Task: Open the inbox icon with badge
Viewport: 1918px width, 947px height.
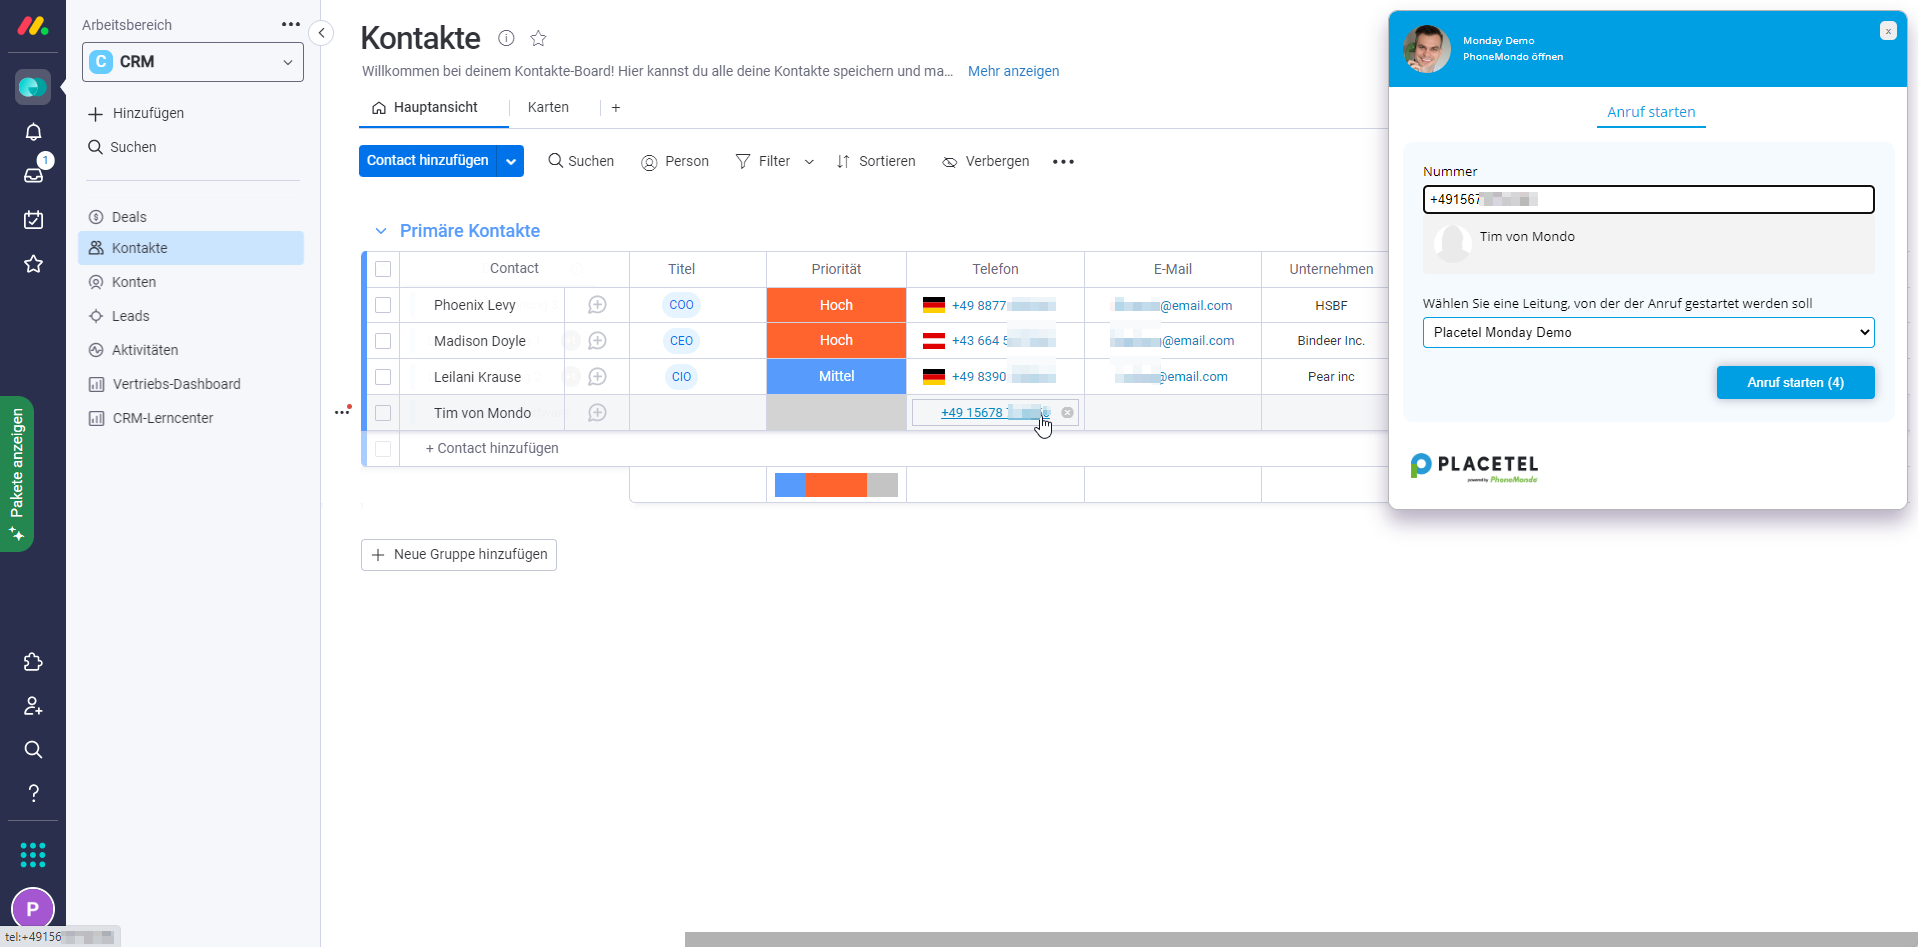Action: 33,175
